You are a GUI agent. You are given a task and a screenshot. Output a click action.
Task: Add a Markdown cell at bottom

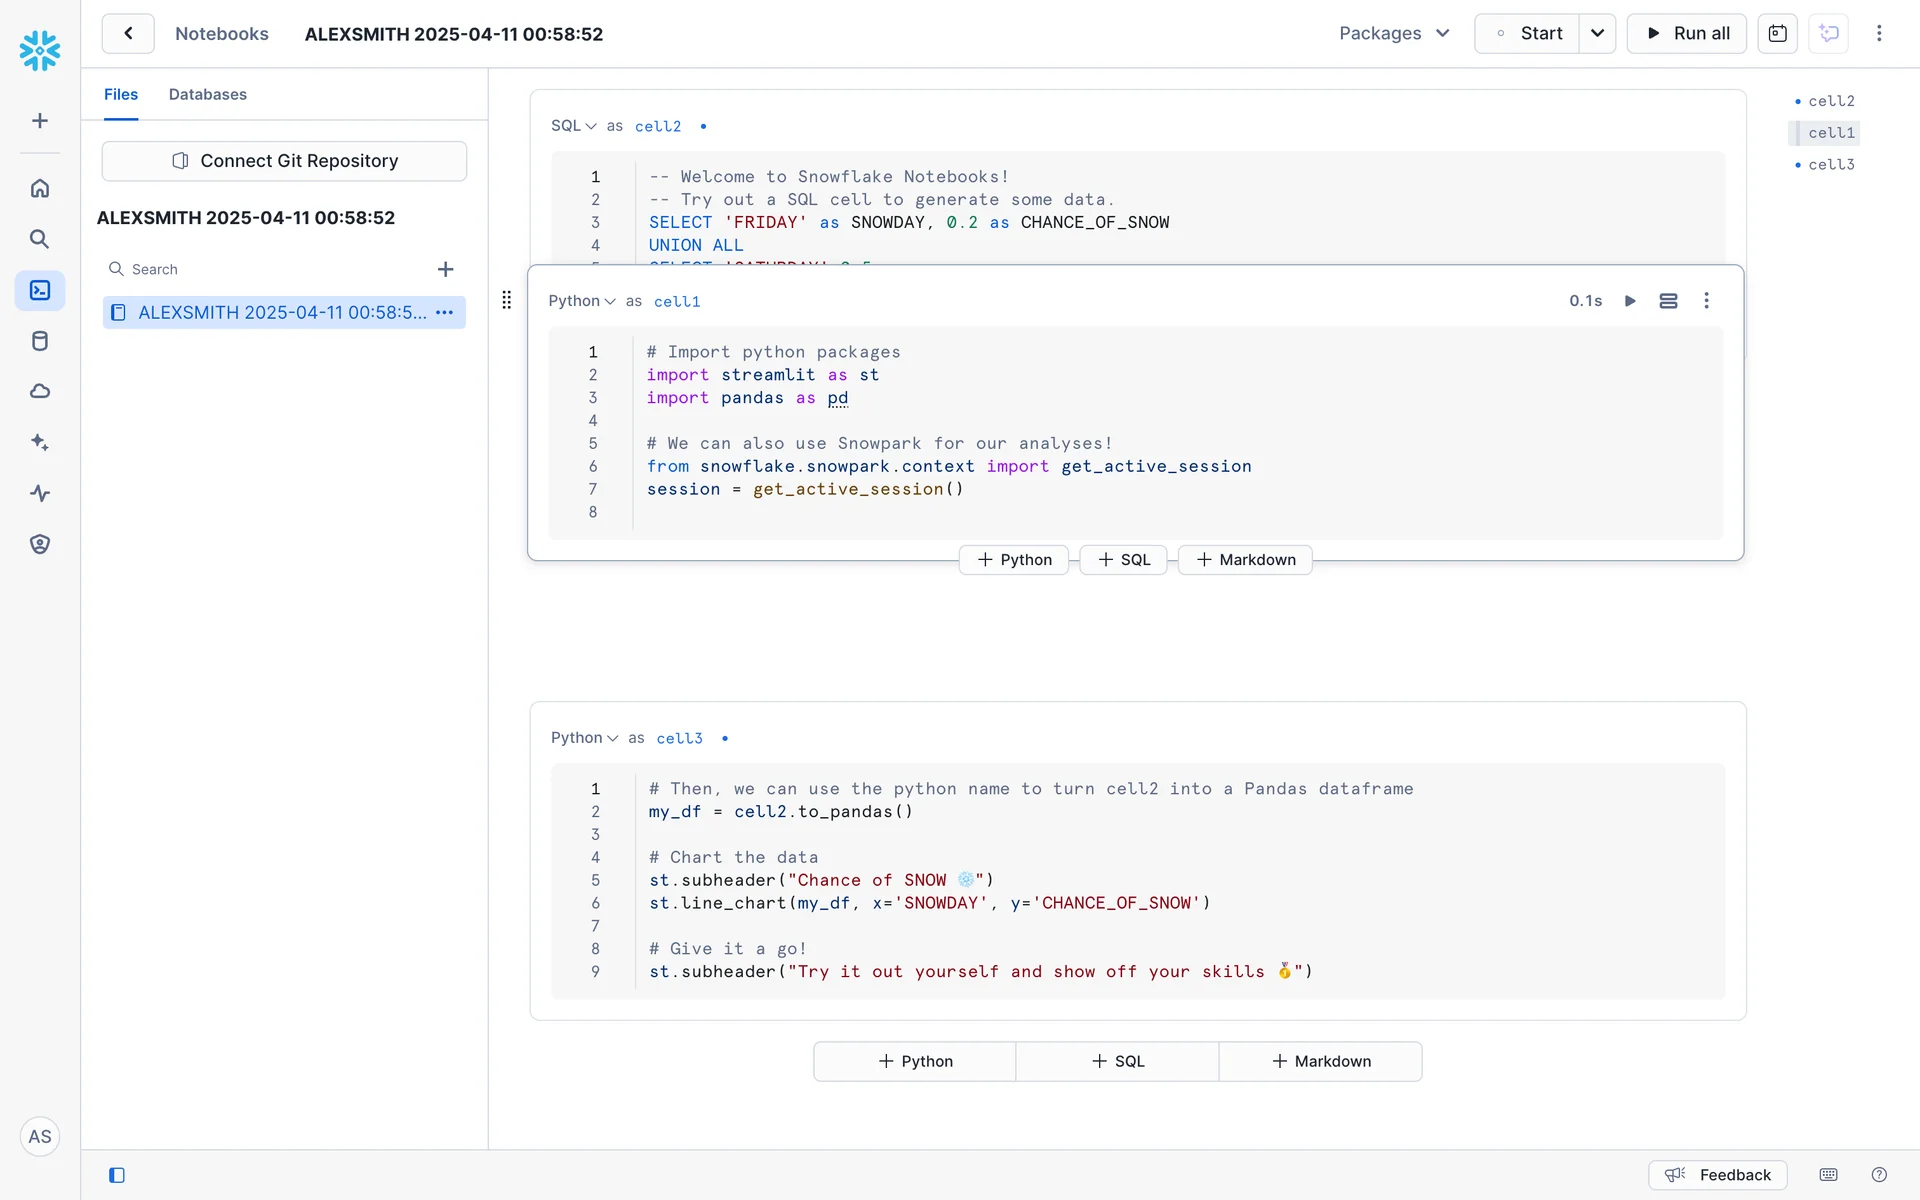pyautogui.click(x=1320, y=1061)
